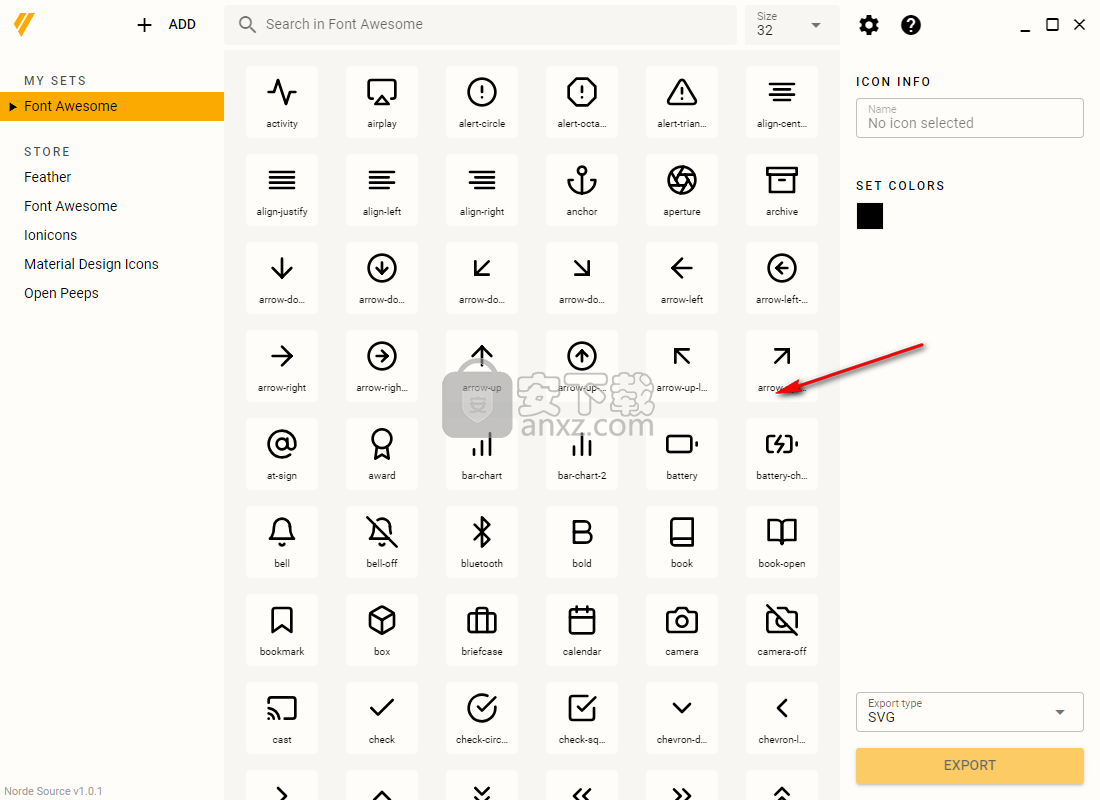Focus the Search in Font Awesome field

click(x=481, y=25)
